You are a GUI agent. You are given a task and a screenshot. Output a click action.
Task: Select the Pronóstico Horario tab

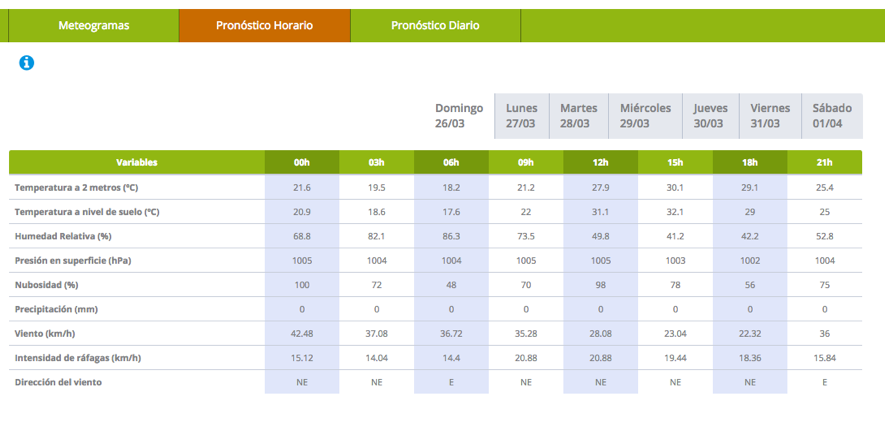(265, 25)
